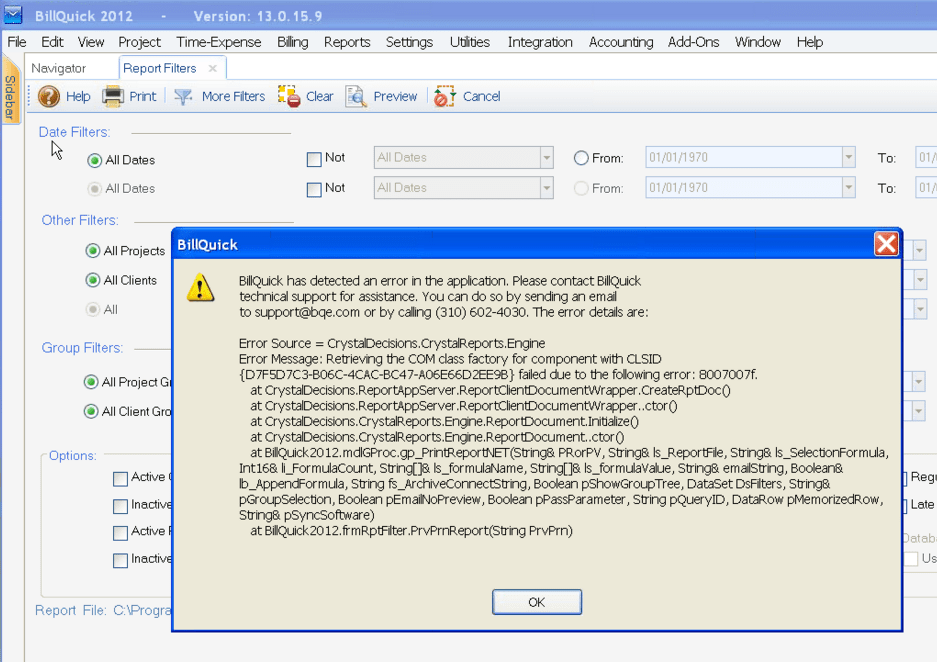Click the Report File path text
The width and height of the screenshot is (937, 662).
pyautogui.click(x=142, y=610)
